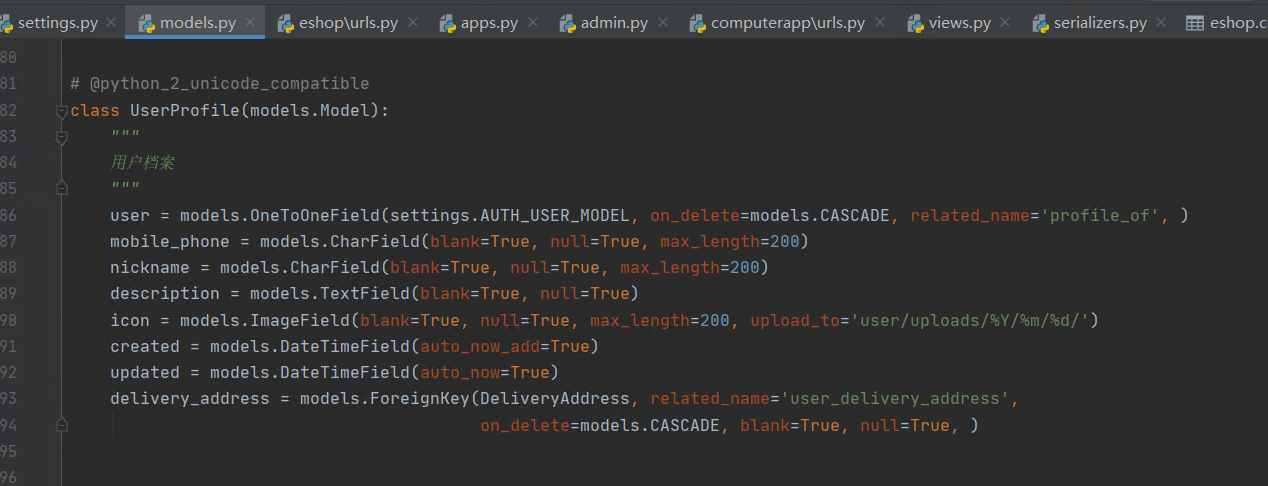Viewport: 1268px width, 486px height.
Task: Click the Python file icon on admin.py tab
Action: (567, 22)
